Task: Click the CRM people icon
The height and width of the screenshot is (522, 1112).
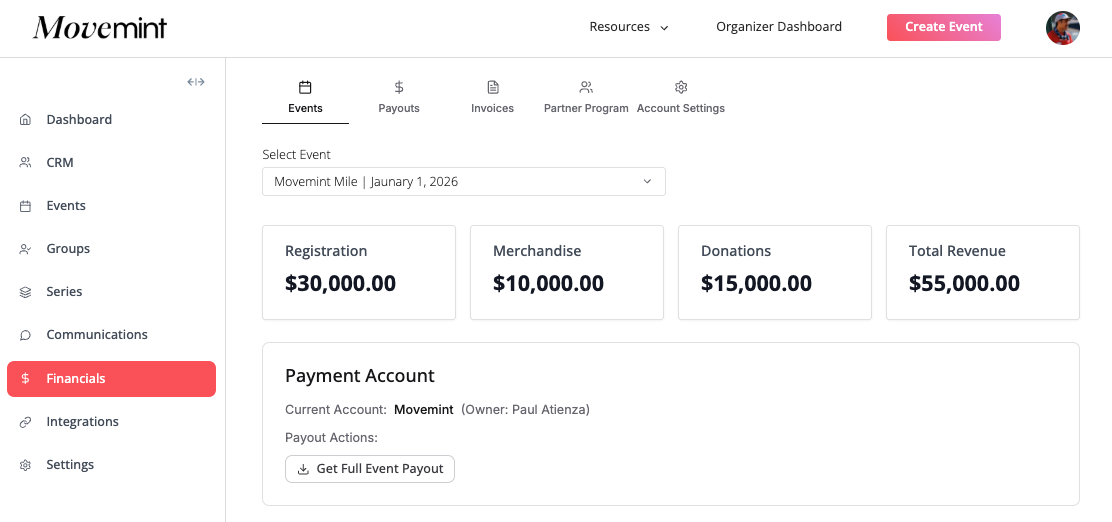Action: [x=26, y=163]
